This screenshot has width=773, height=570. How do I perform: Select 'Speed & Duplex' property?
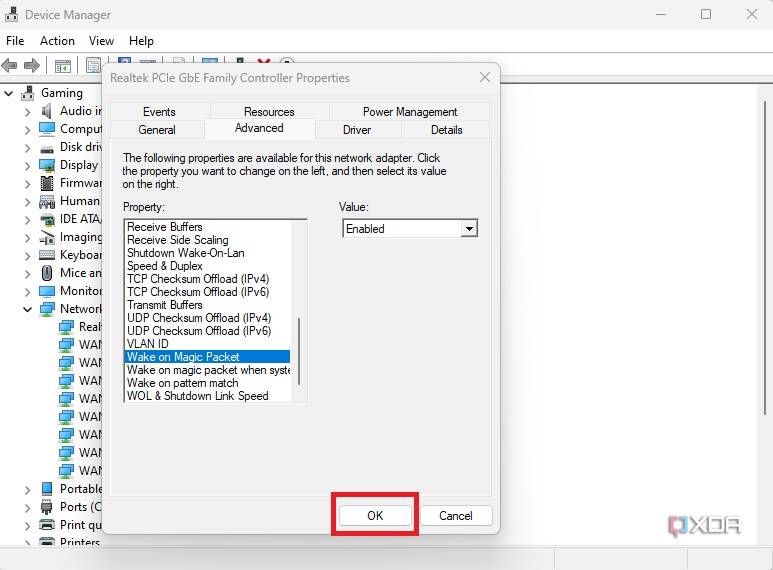tap(165, 266)
